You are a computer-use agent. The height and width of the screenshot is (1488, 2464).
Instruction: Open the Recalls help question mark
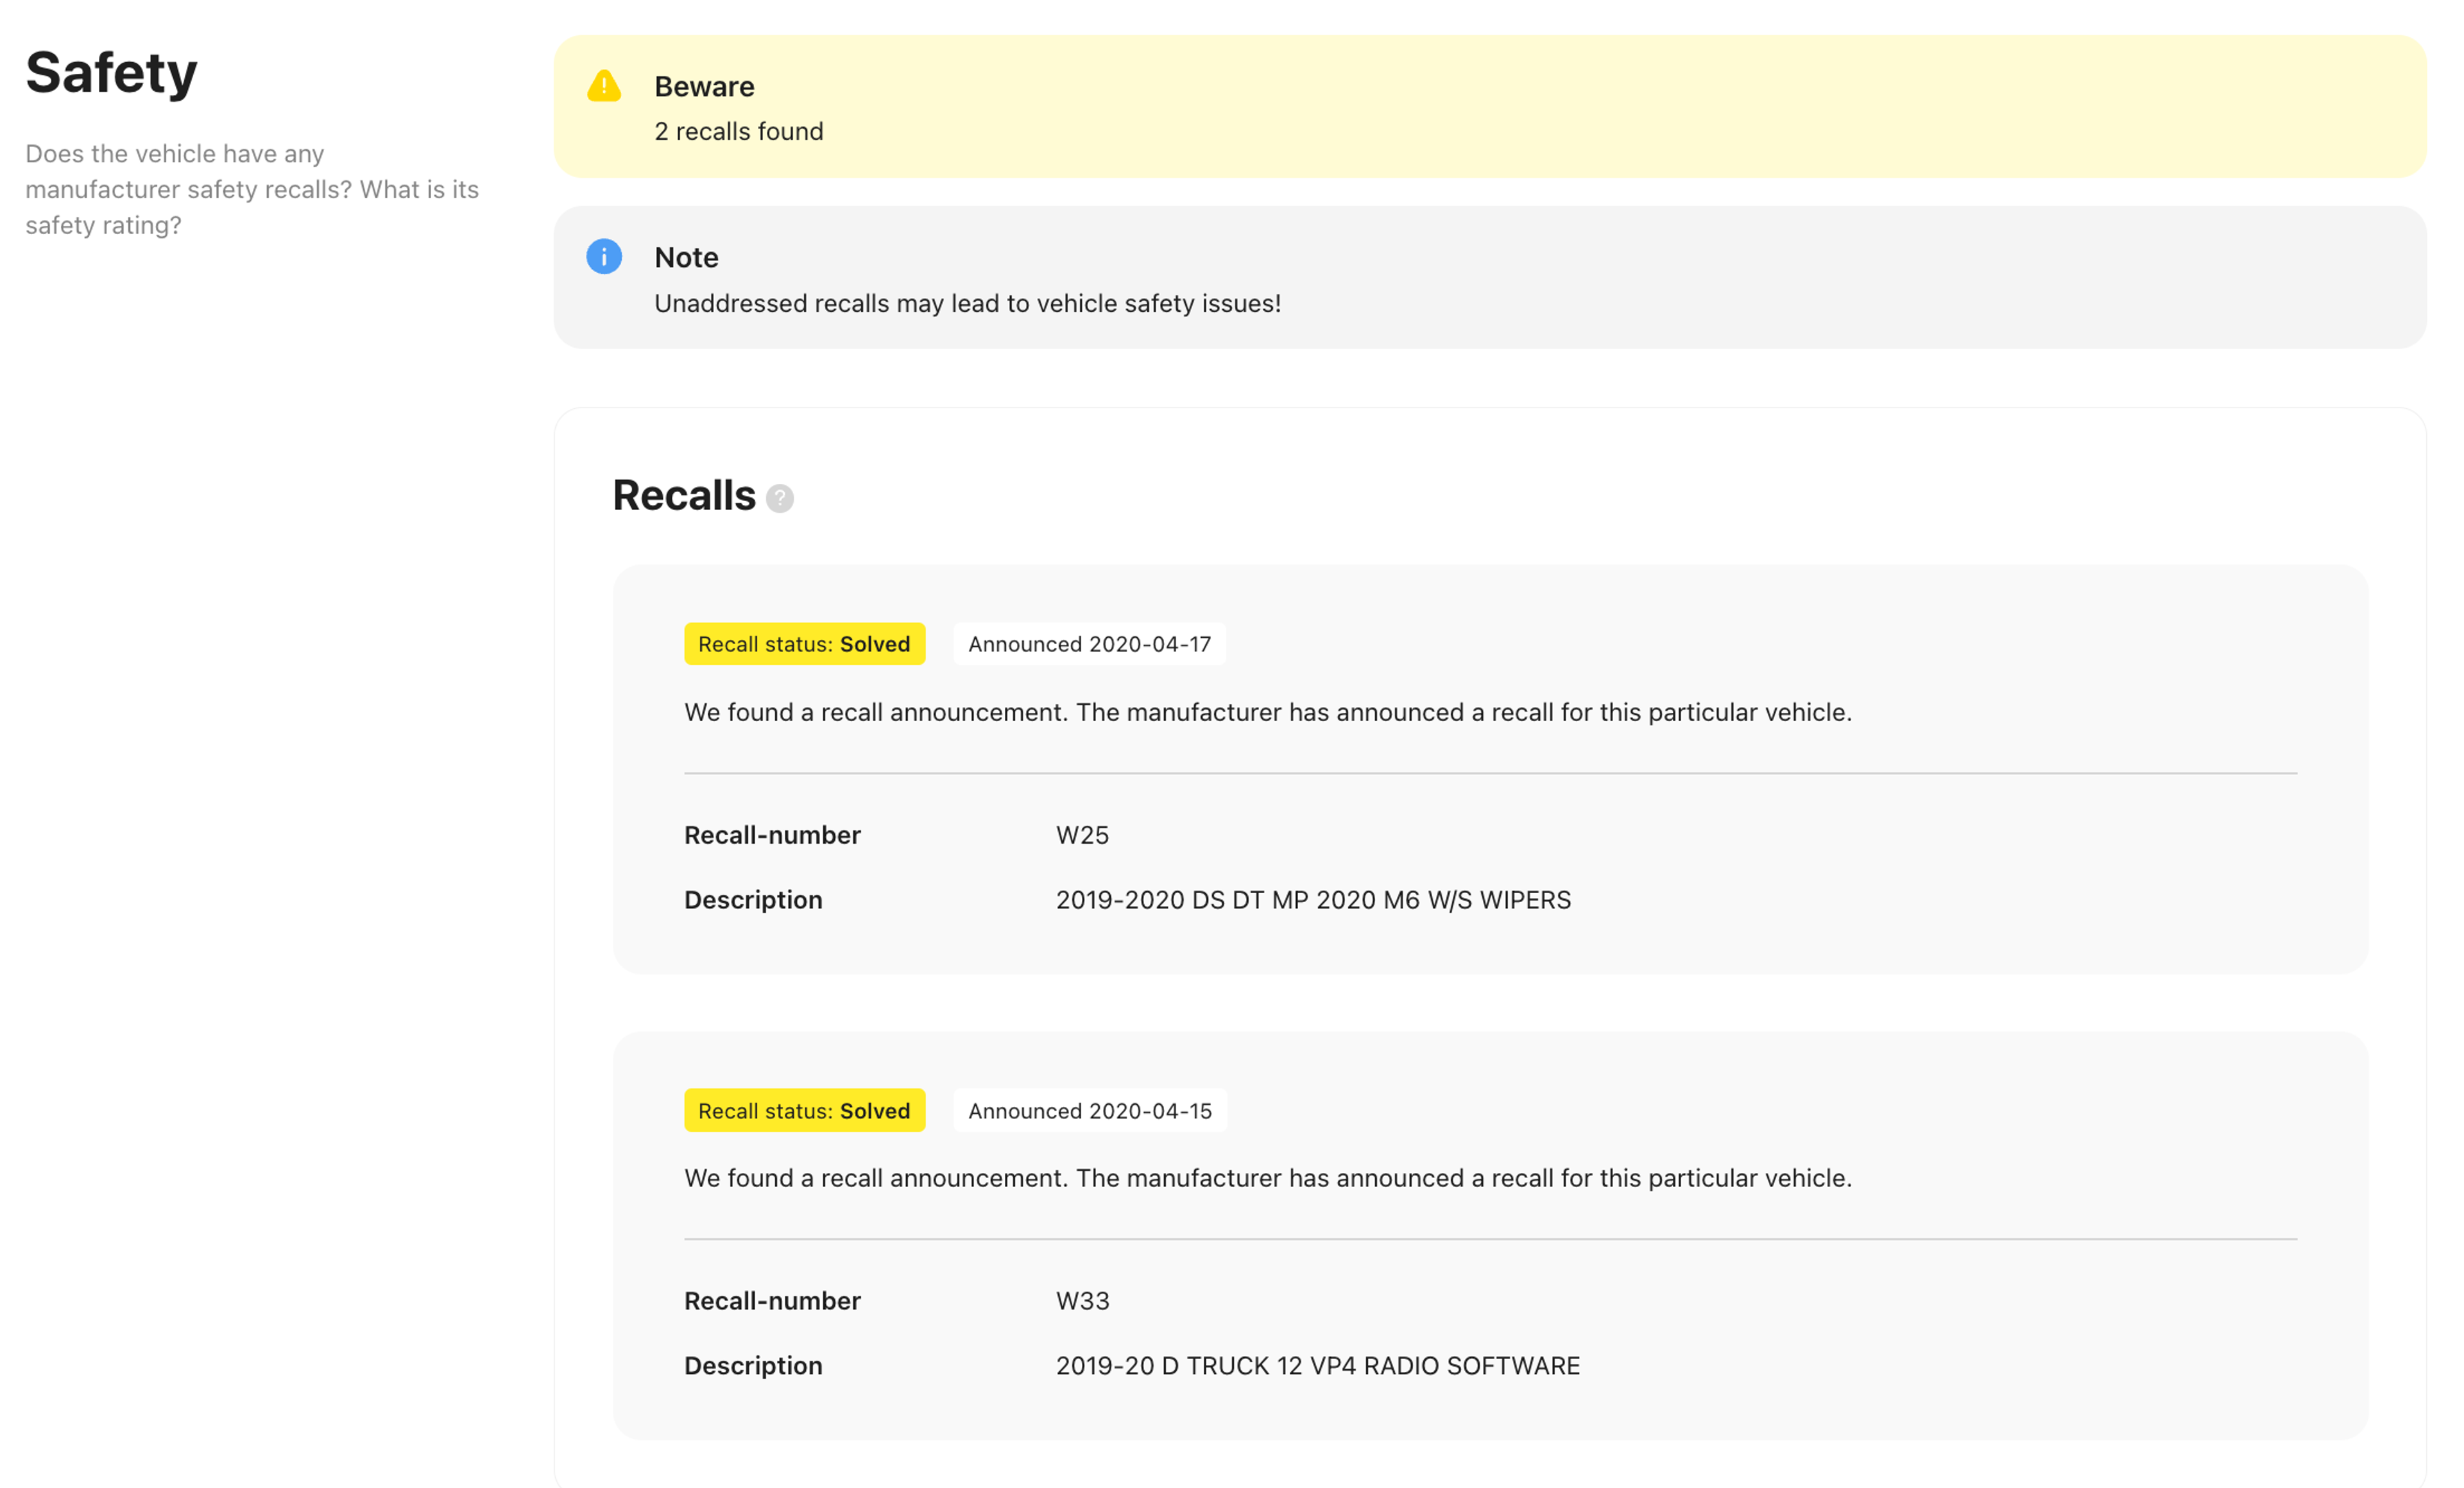point(779,498)
